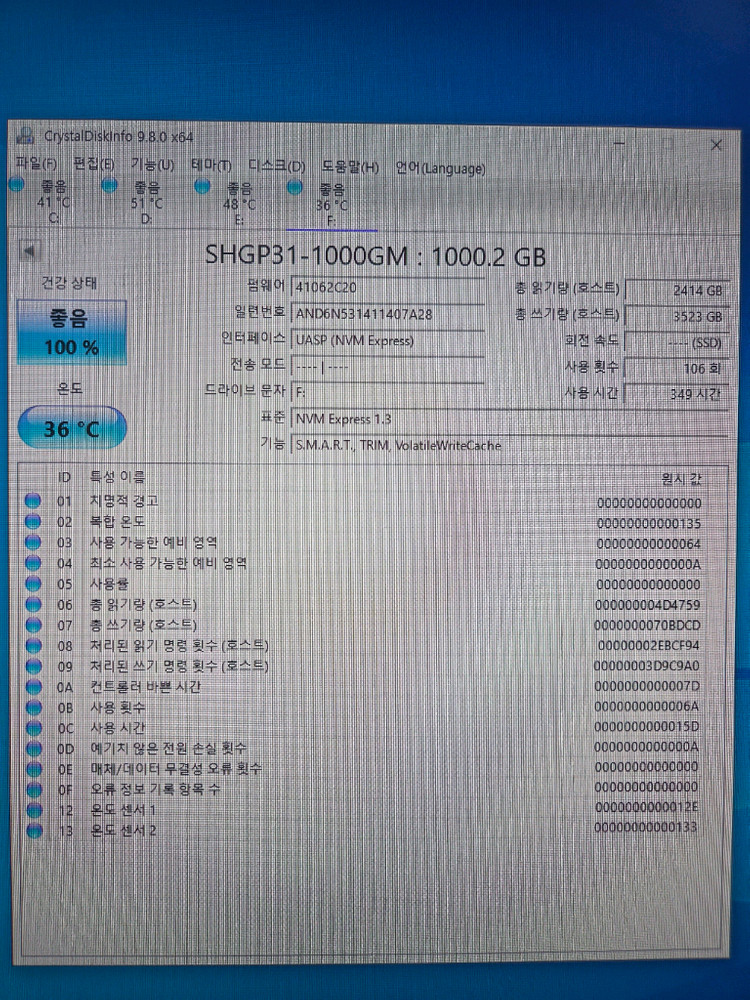The width and height of the screenshot is (750, 1000).
Task: Click the status dot for 사용 가능한 예비 영역
Action: (33, 543)
